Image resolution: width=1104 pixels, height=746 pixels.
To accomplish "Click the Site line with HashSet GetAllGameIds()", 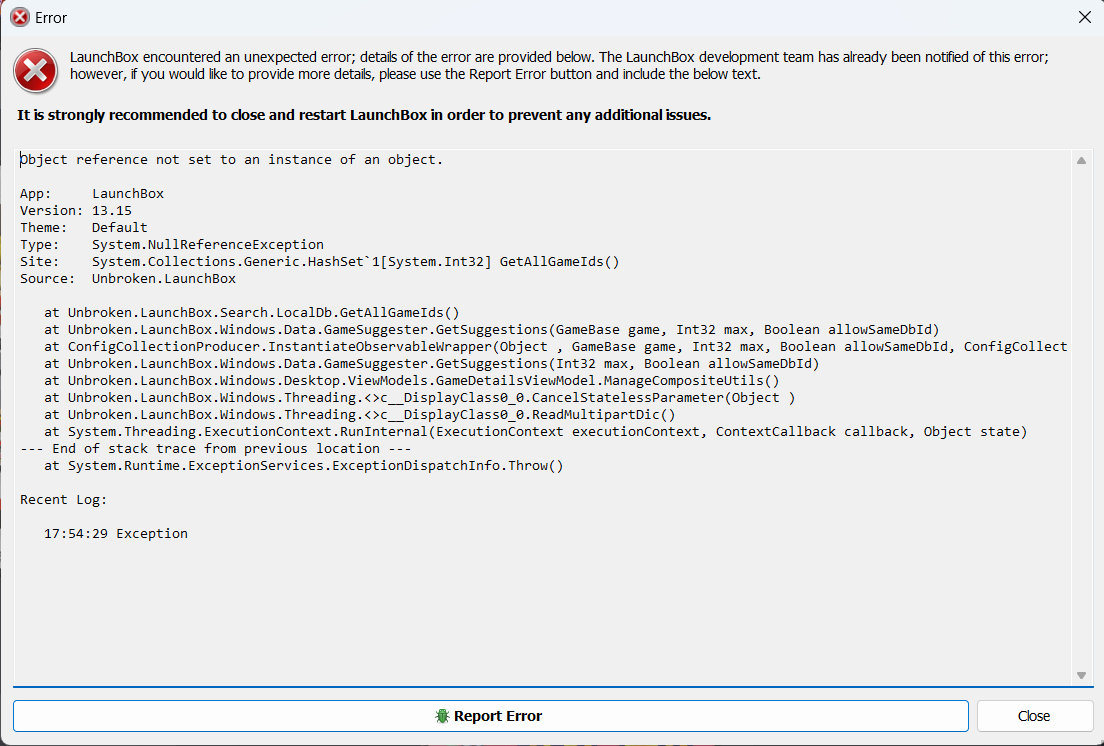I will click(320, 261).
